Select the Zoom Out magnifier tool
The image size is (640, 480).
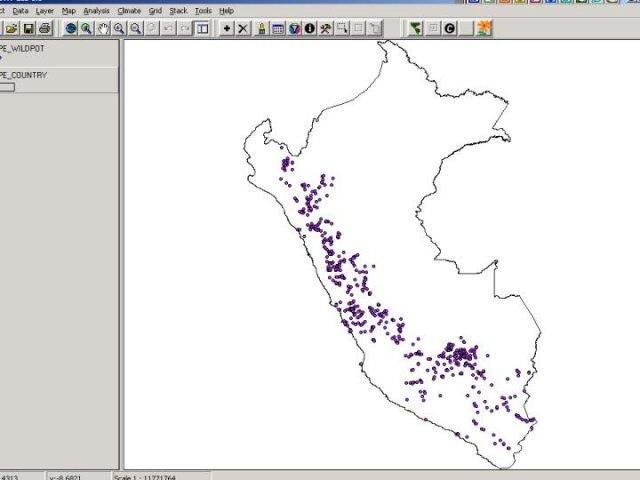point(136,29)
